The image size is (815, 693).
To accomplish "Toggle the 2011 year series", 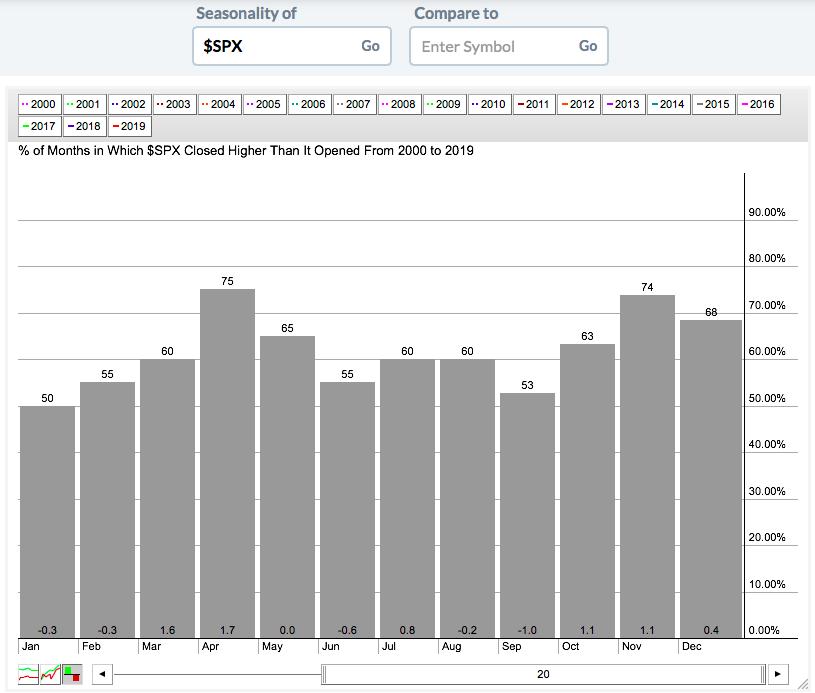I will click(x=534, y=104).
